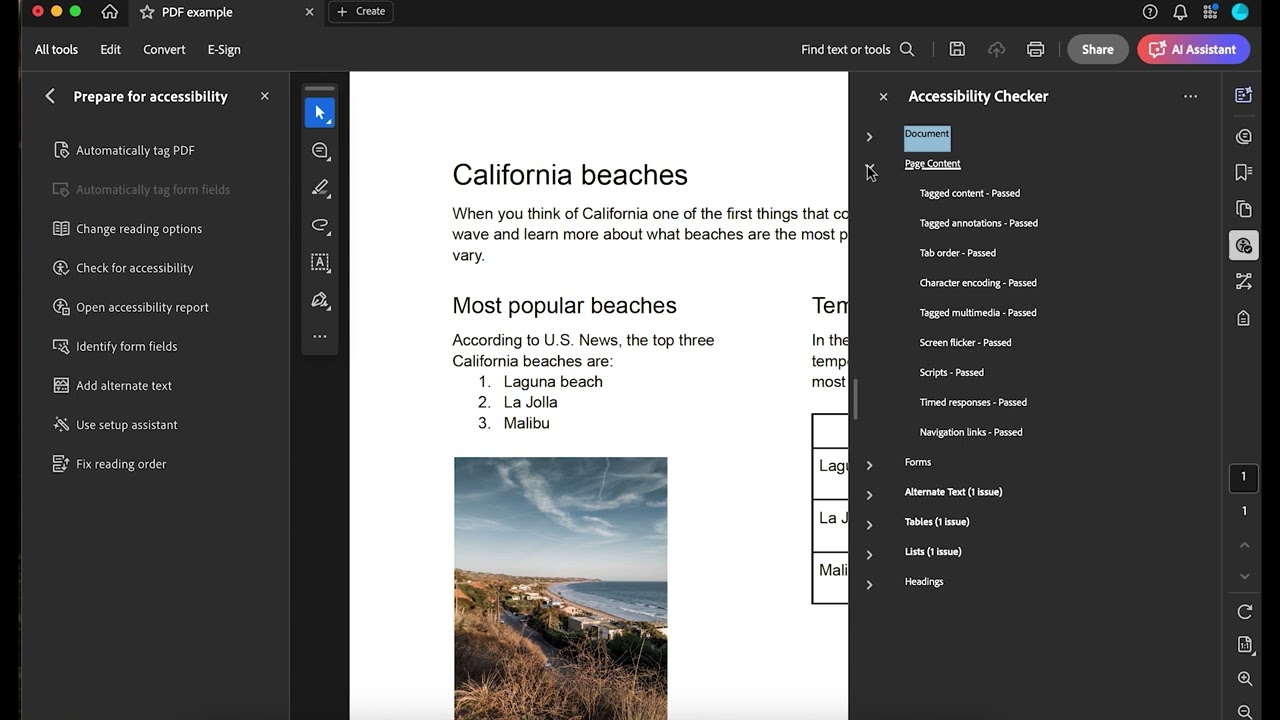Open accessibility checker icon in right rail
The width and height of the screenshot is (1280, 720).
[1244, 245]
